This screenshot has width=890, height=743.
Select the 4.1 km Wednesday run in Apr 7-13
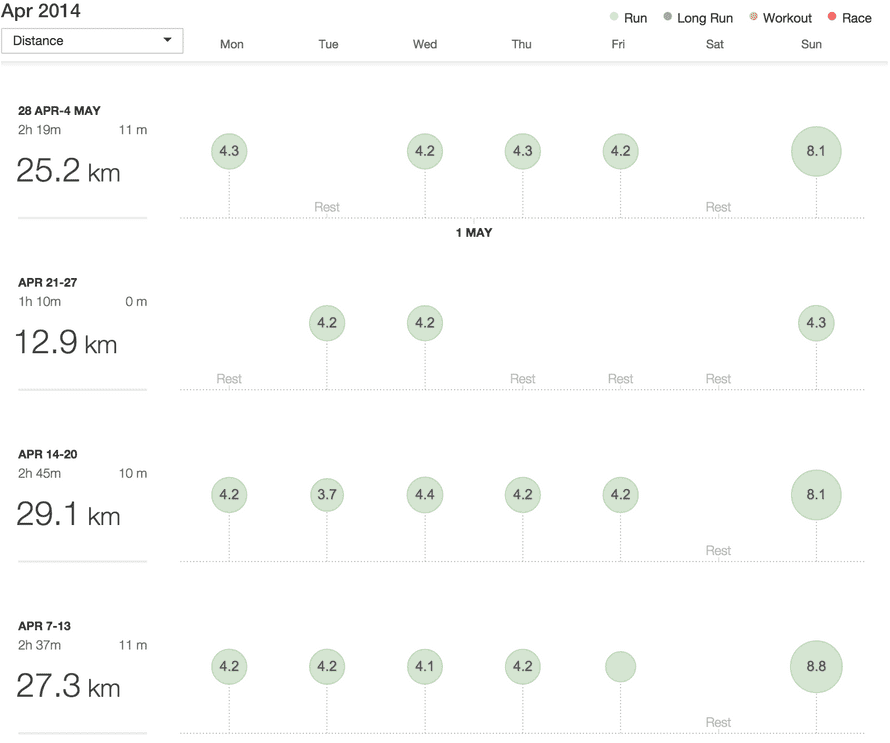[x=424, y=666]
